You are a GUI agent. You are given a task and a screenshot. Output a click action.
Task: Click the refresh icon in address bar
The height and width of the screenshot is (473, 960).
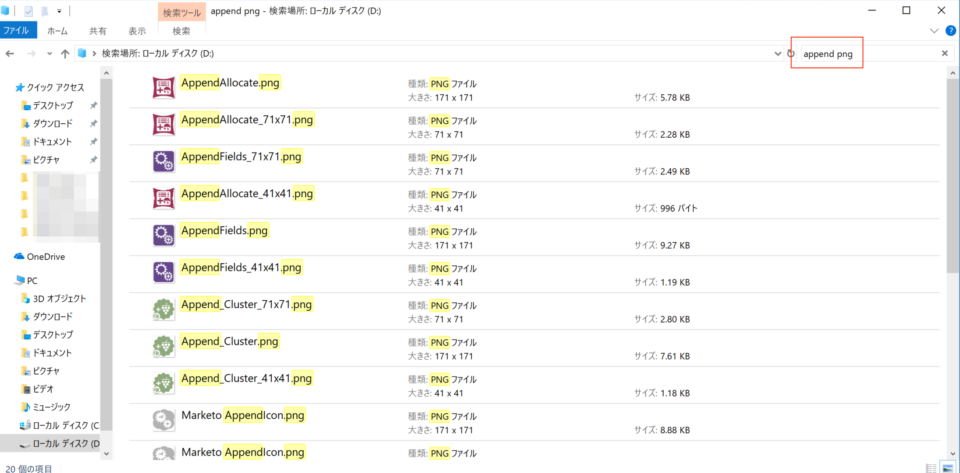790,53
